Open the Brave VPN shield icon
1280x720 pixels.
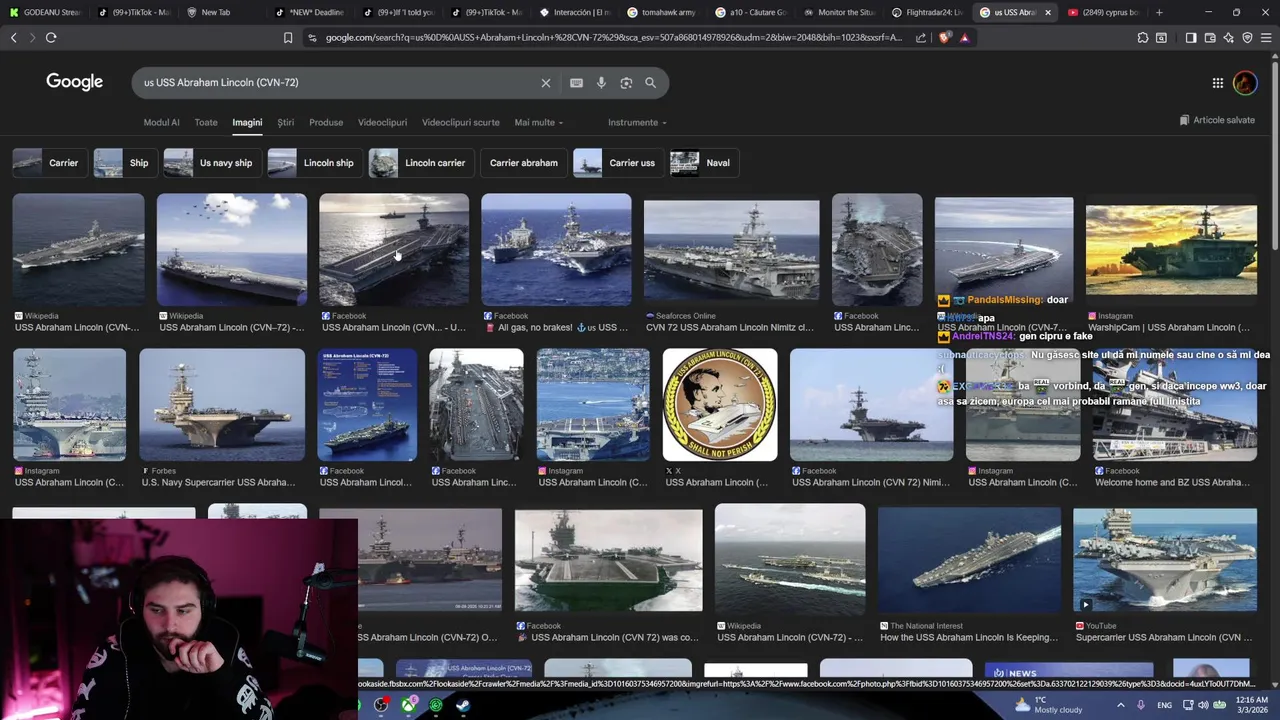point(1247,38)
